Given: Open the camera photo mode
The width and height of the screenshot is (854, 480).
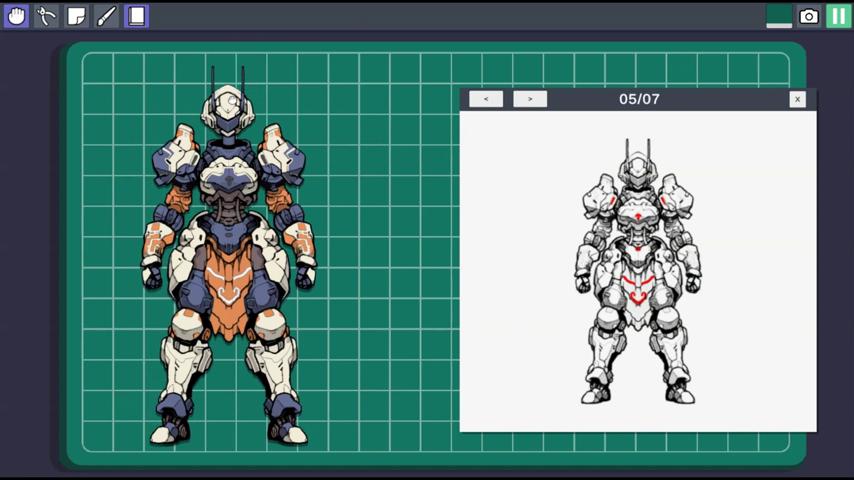Looking at the screenshot, I should pos(809,16).
